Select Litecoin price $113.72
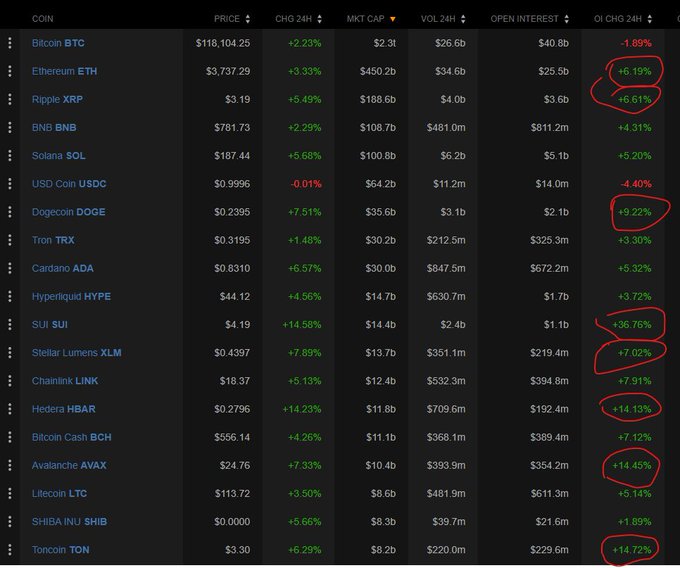The width and height of the screenshot is (680, 568). point(232,493)
